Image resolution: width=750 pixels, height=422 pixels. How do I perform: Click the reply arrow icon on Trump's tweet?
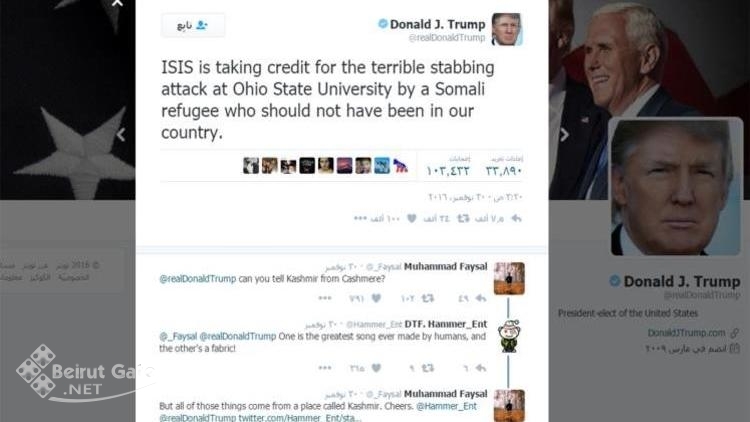516,219
